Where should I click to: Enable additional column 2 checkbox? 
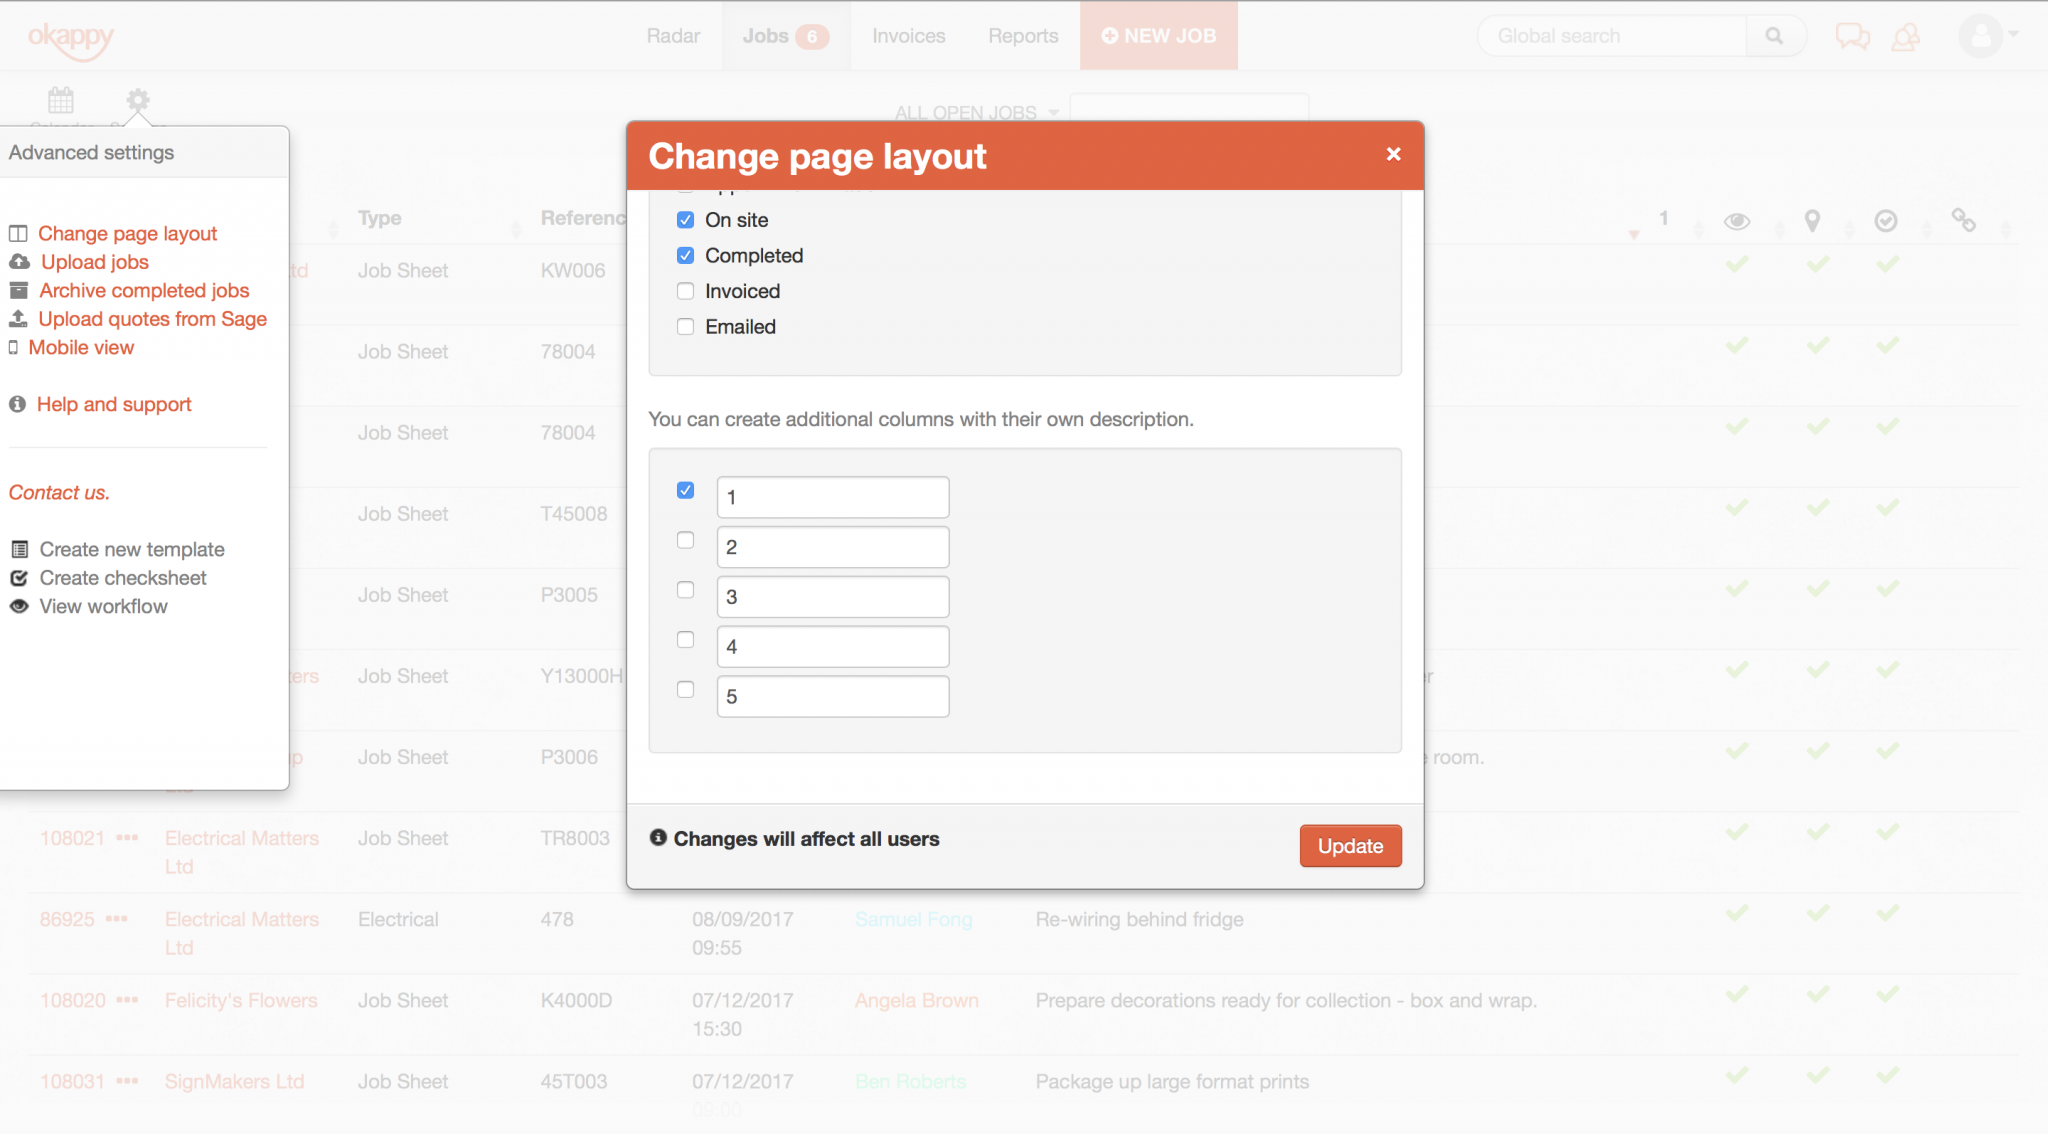click(x=685, y=540)
